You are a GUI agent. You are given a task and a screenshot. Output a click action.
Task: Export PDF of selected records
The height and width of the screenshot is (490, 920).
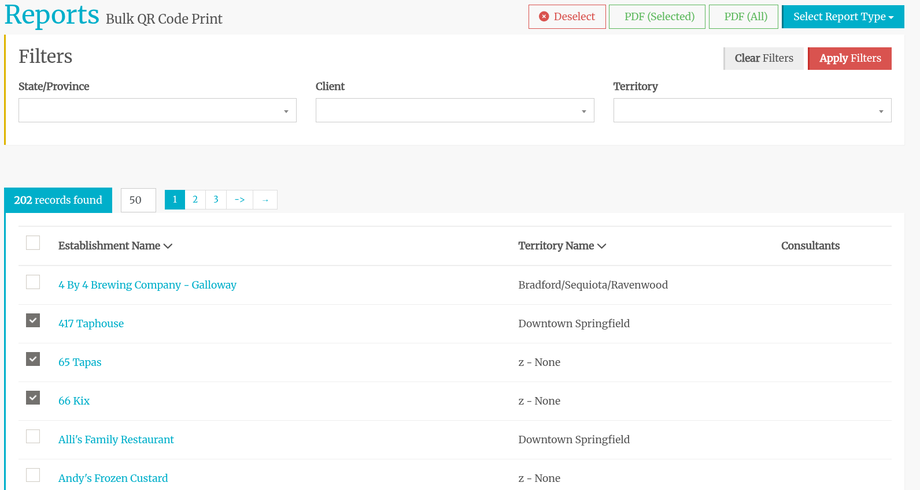(657, 17)
